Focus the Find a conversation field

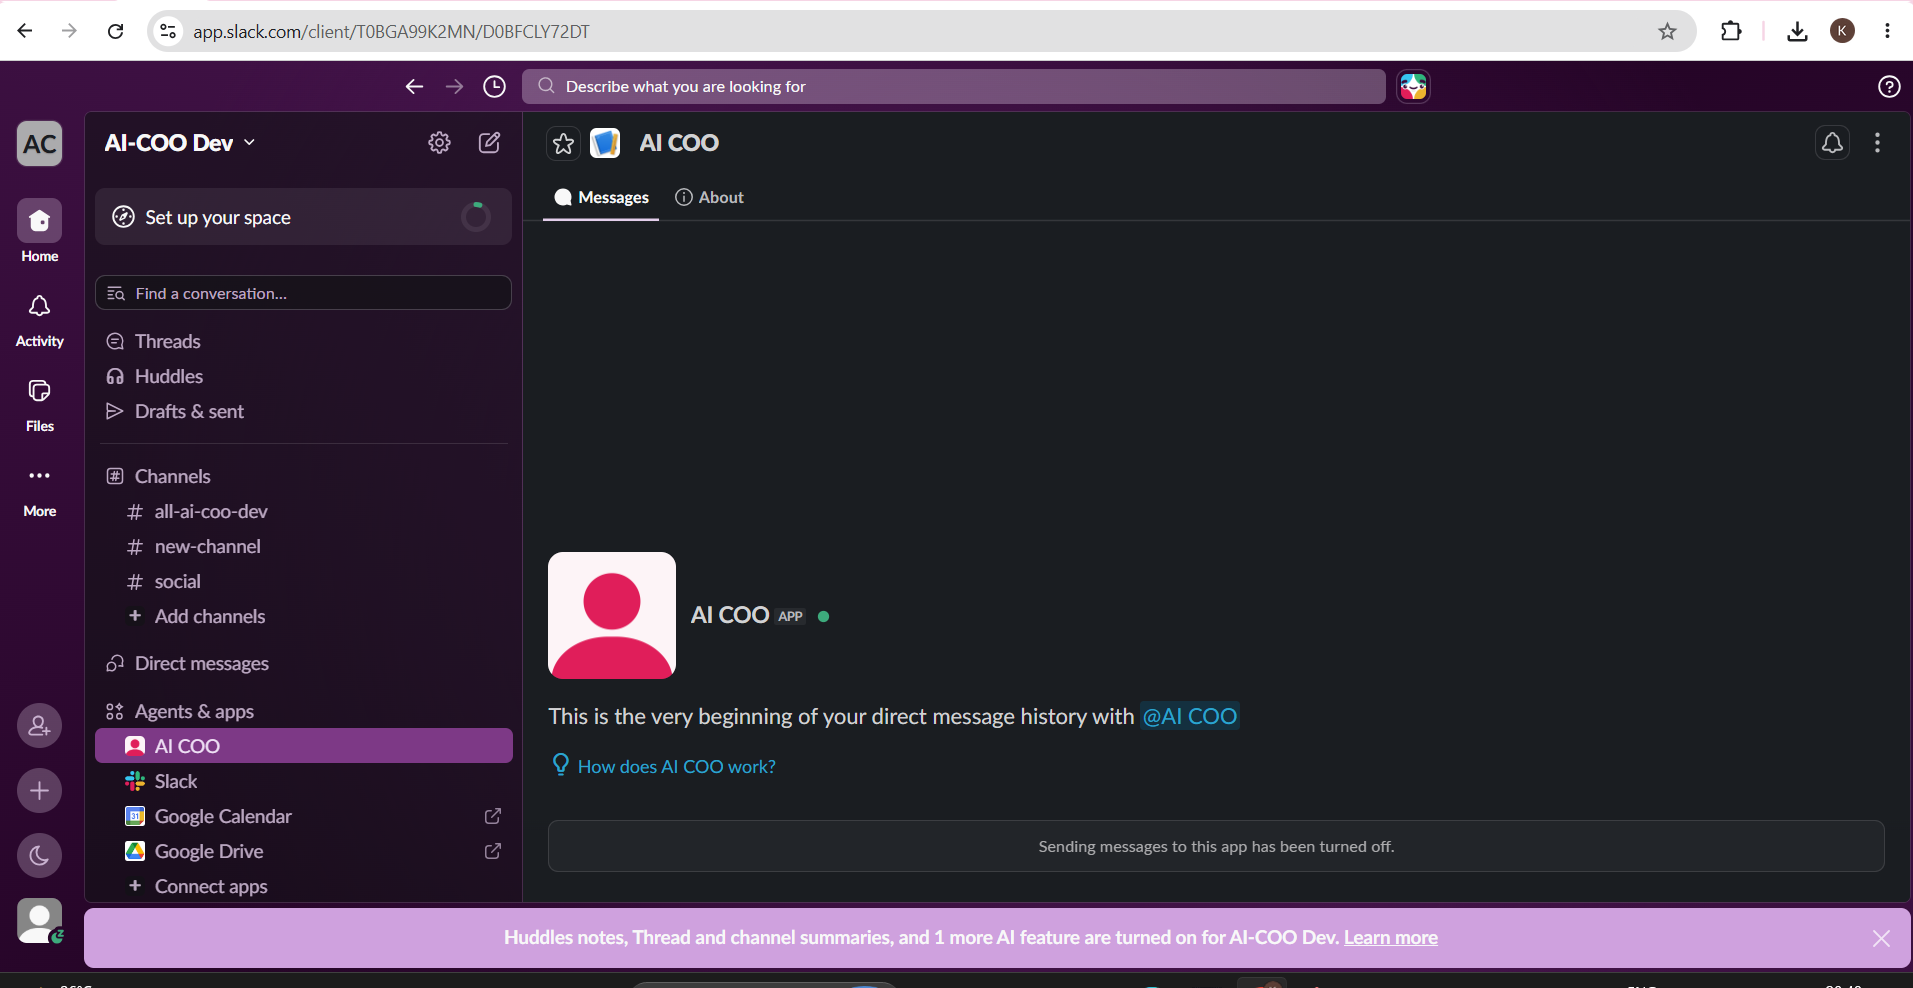303,293
